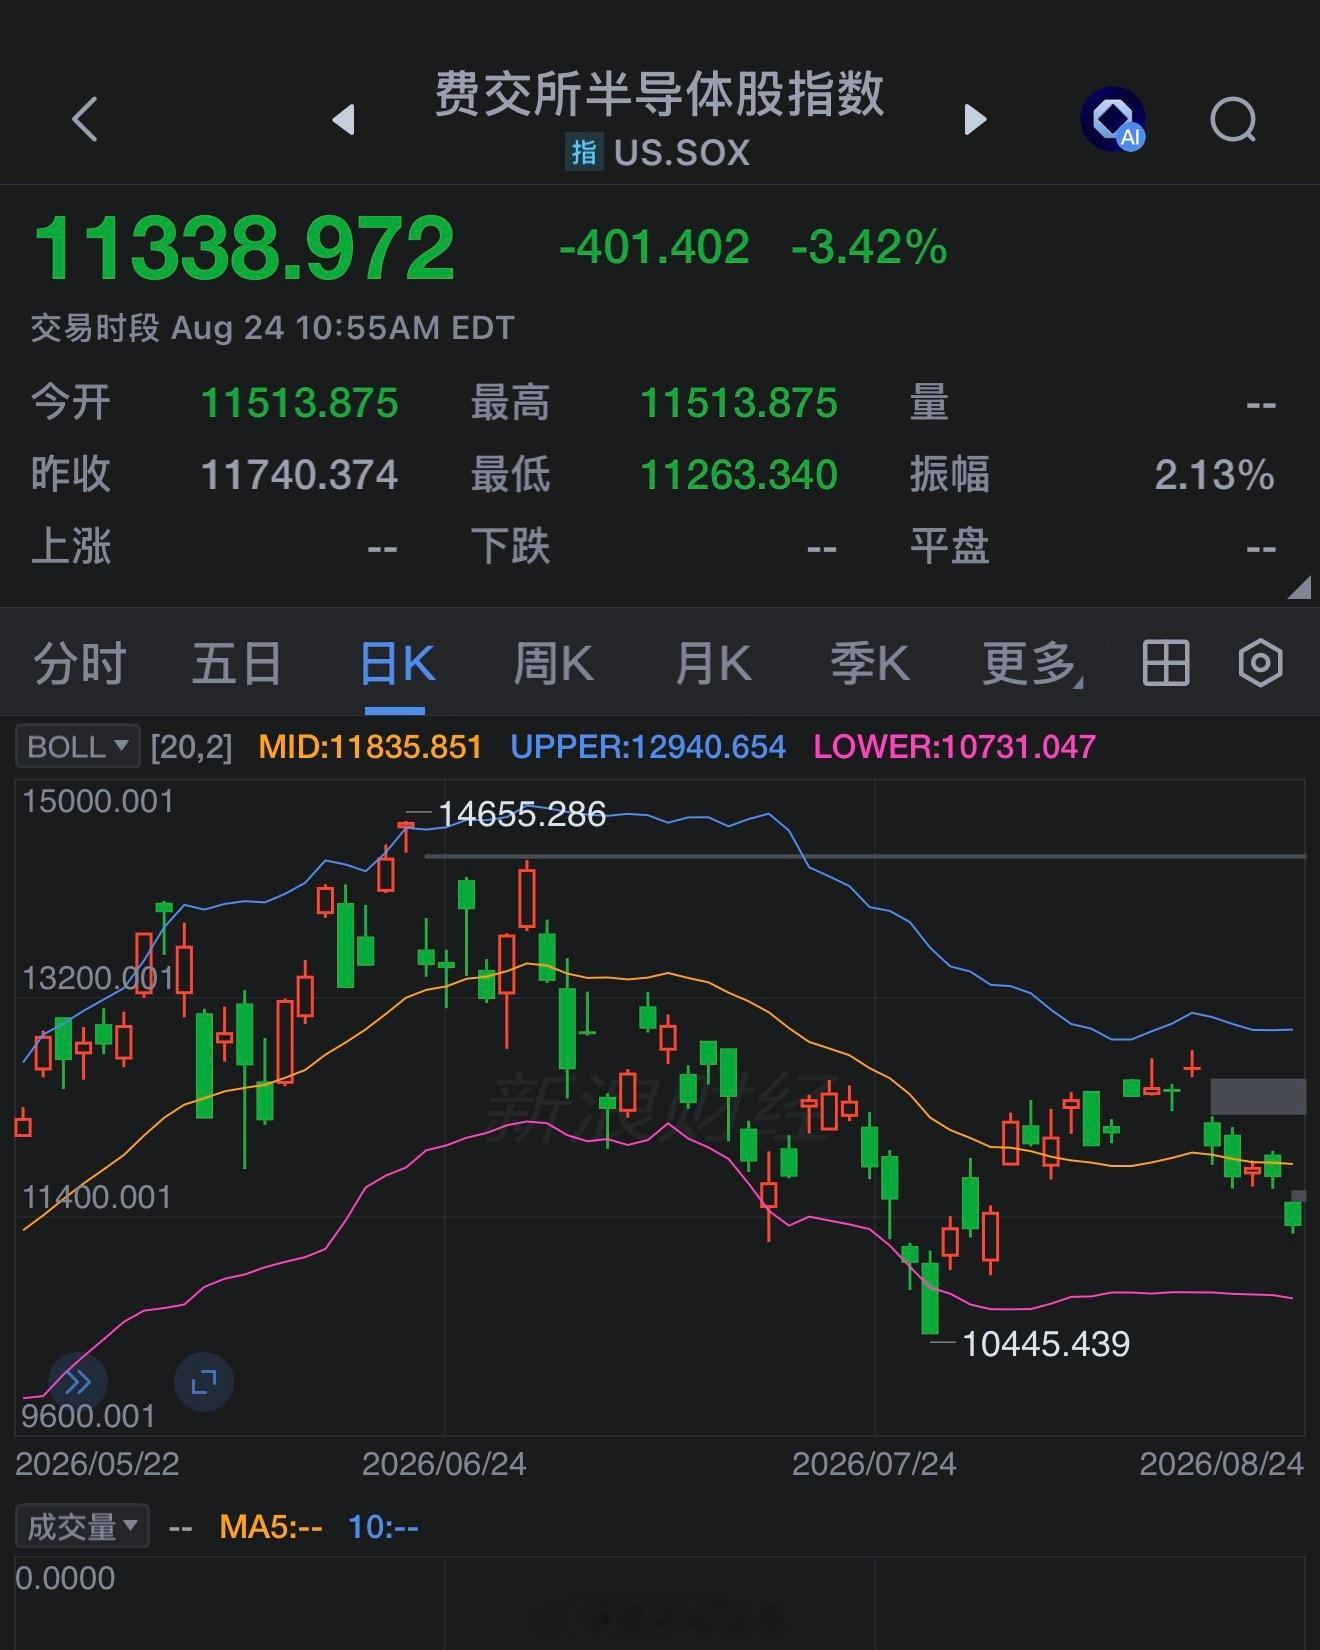Tap the 下跌 label
The height and width of the screenshot is (1650, 1320).
(510, 547)
